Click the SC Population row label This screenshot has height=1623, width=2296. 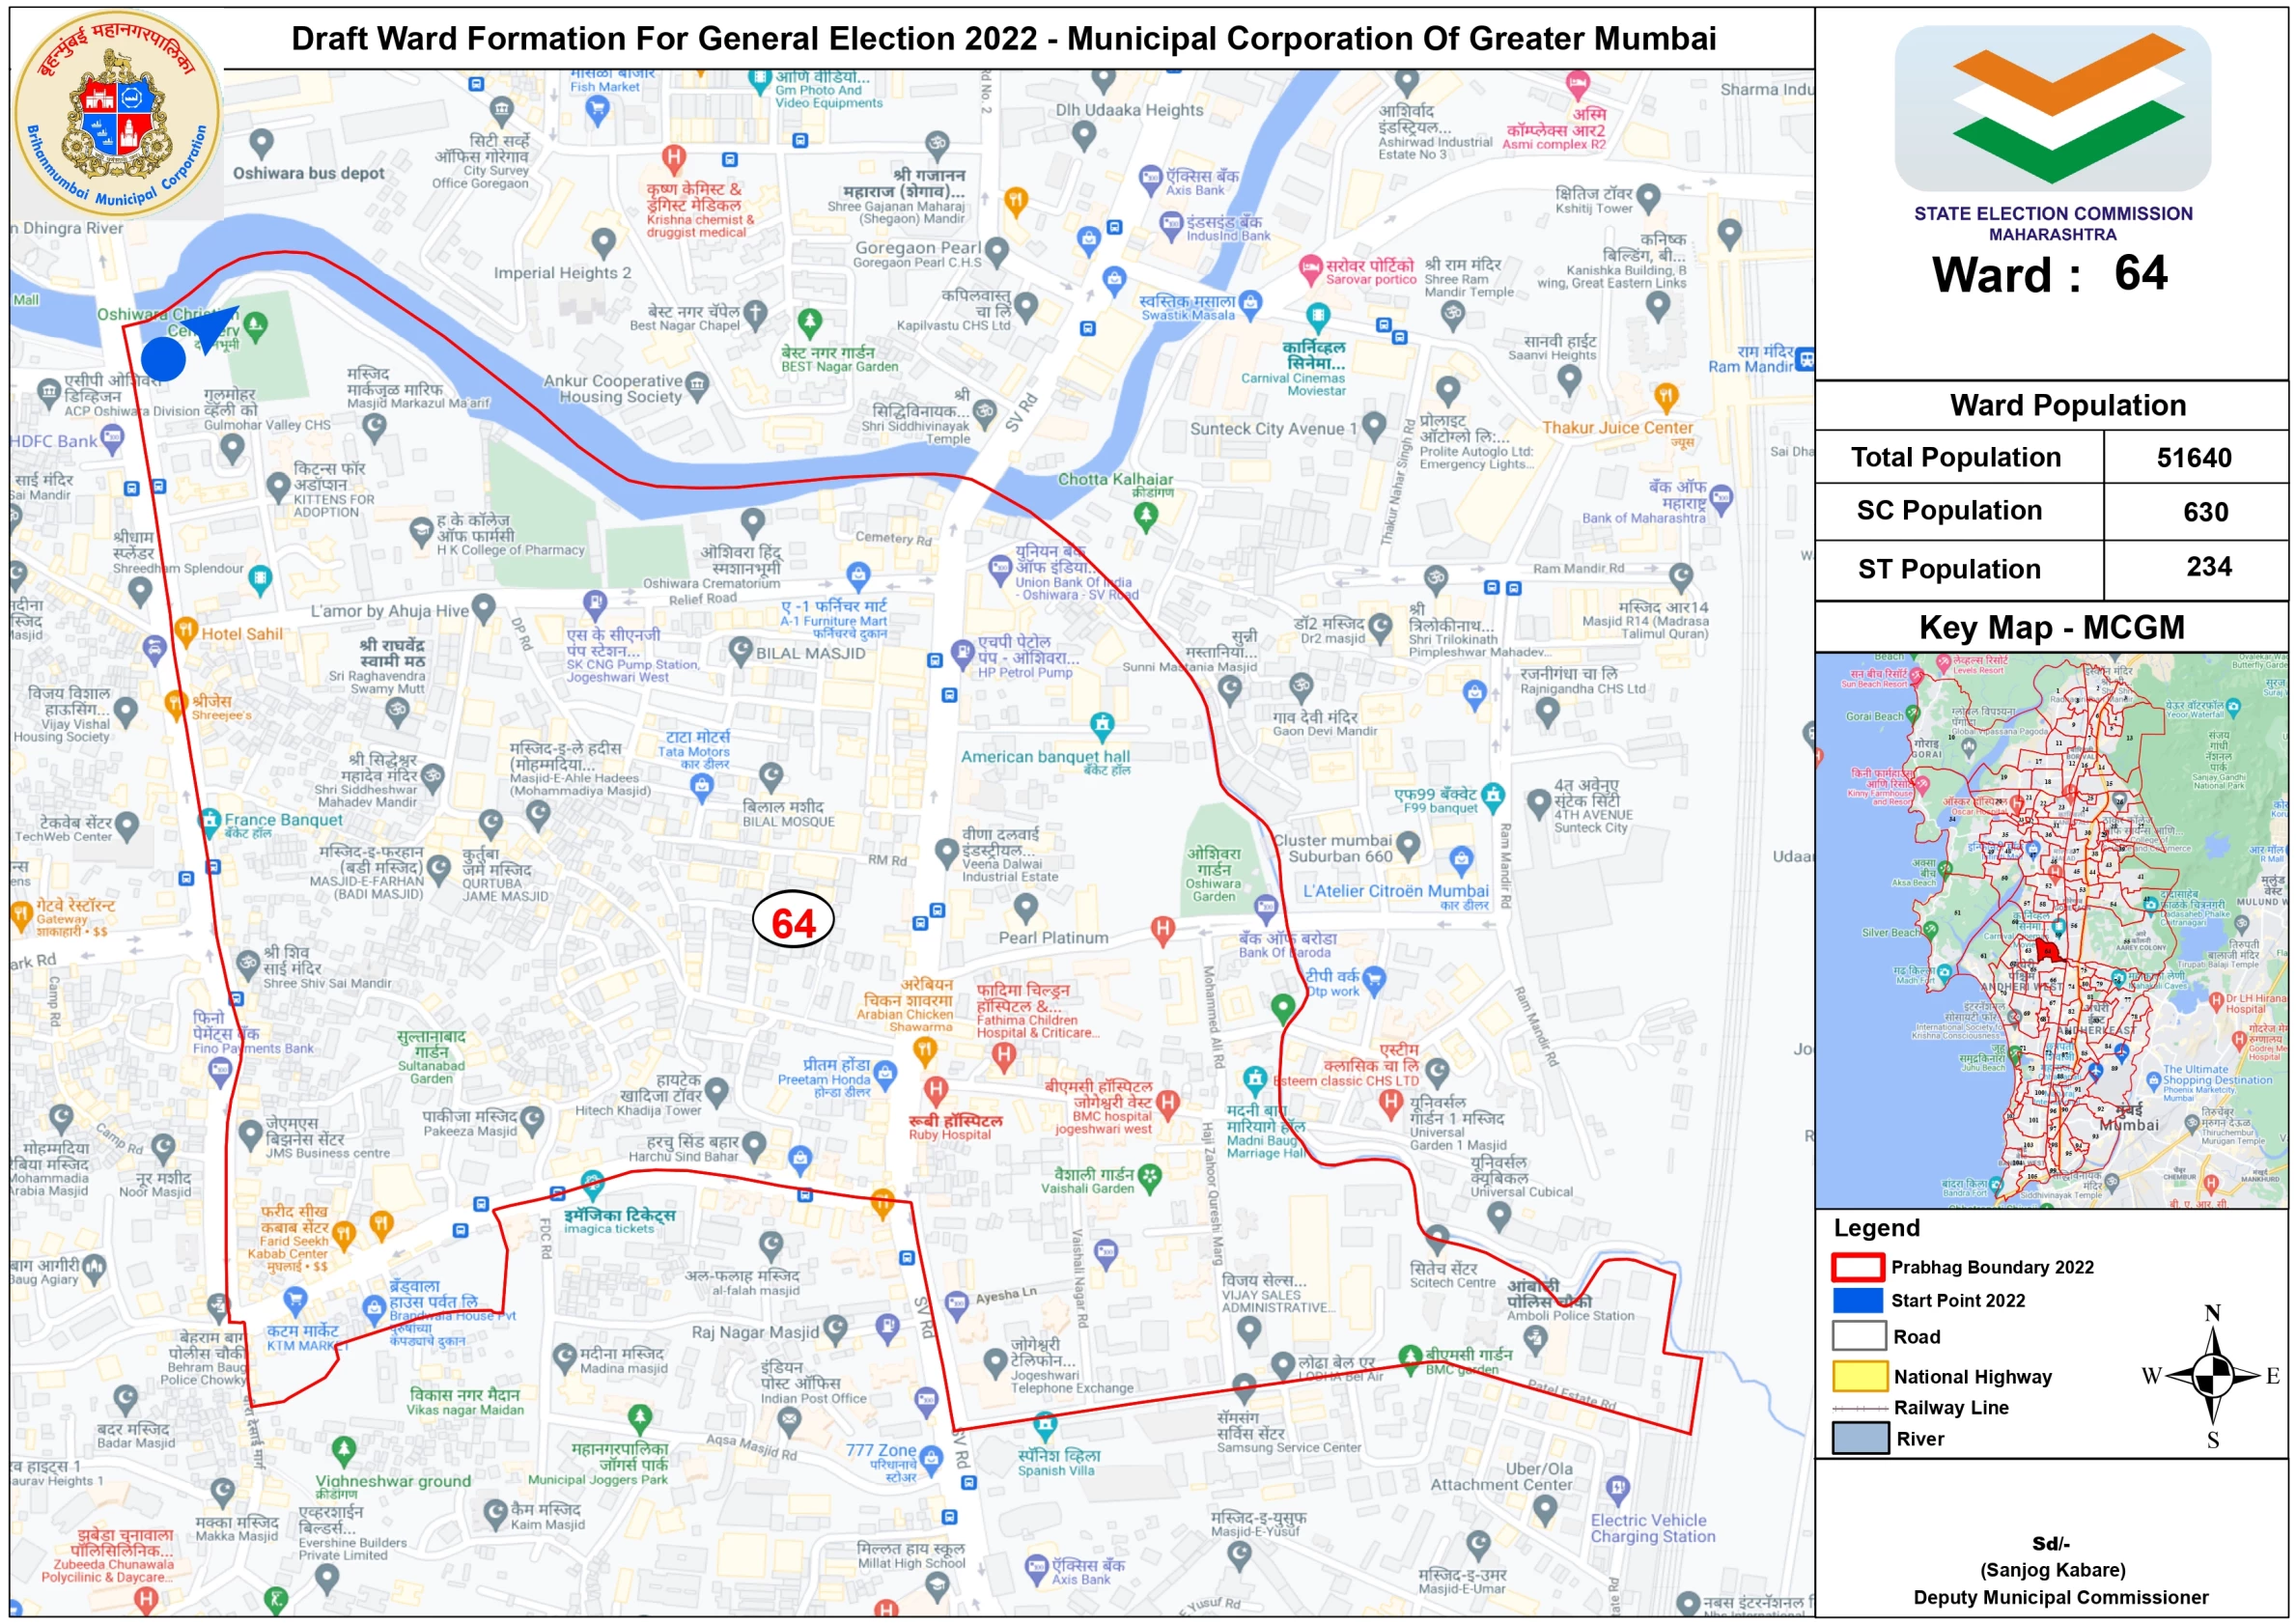coord(1948,511)
